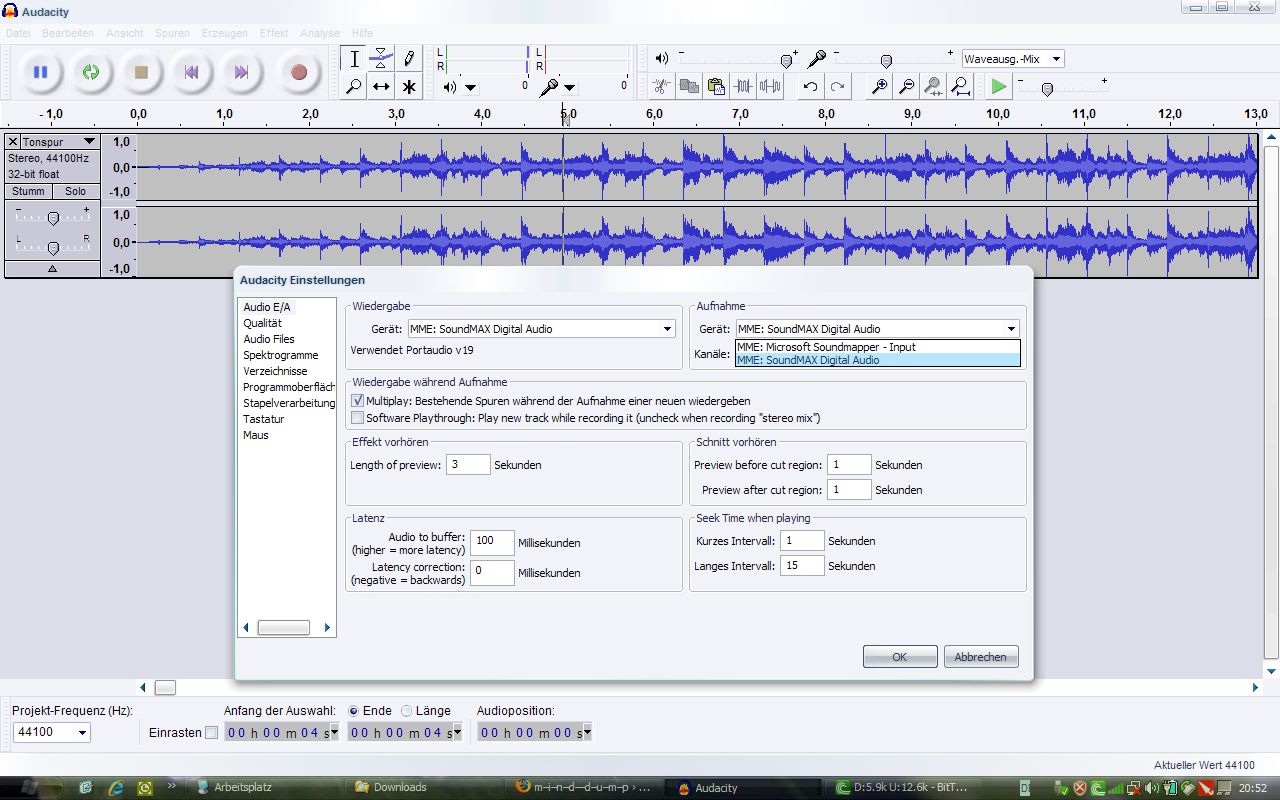Skip to start of the track
This screenshot has height=800, width=1280.
click(191, 72)
